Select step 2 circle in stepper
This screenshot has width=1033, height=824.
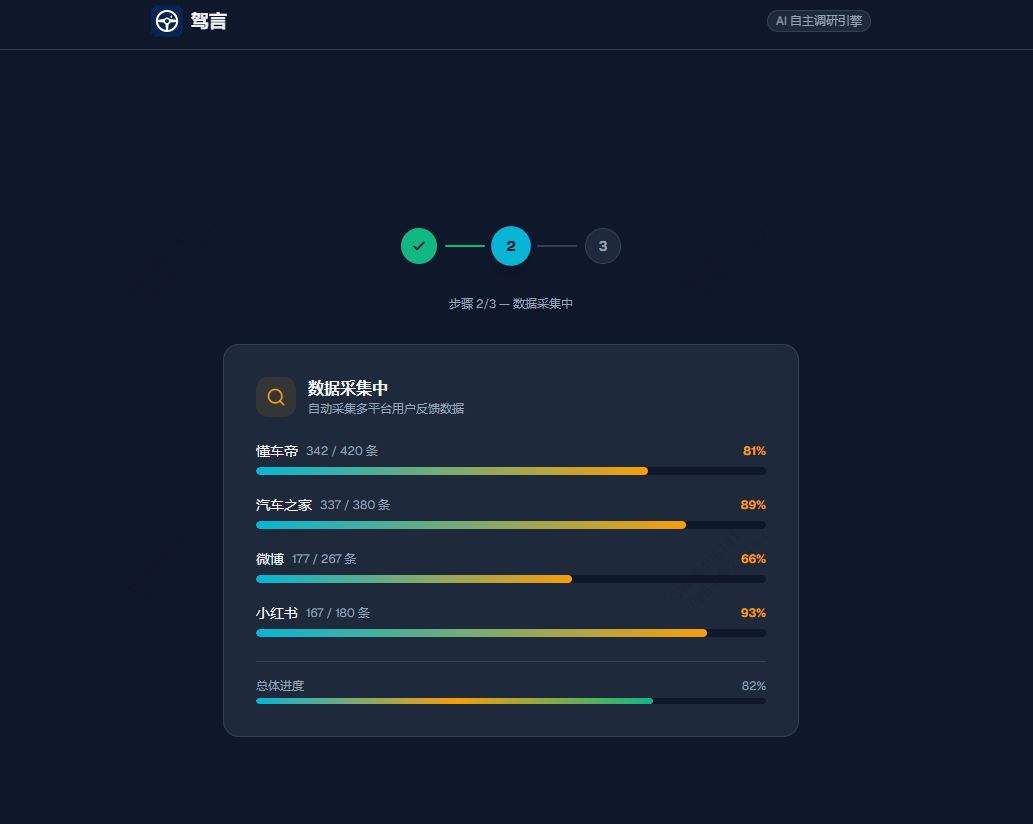pyautogui.click(x=511, y=246)
